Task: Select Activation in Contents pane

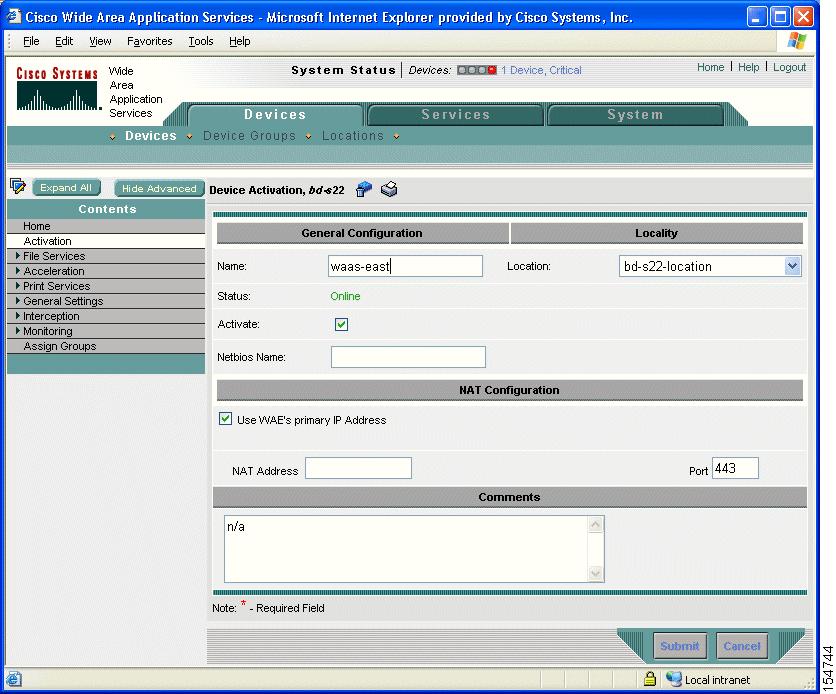Action: [x=106, y=241]
